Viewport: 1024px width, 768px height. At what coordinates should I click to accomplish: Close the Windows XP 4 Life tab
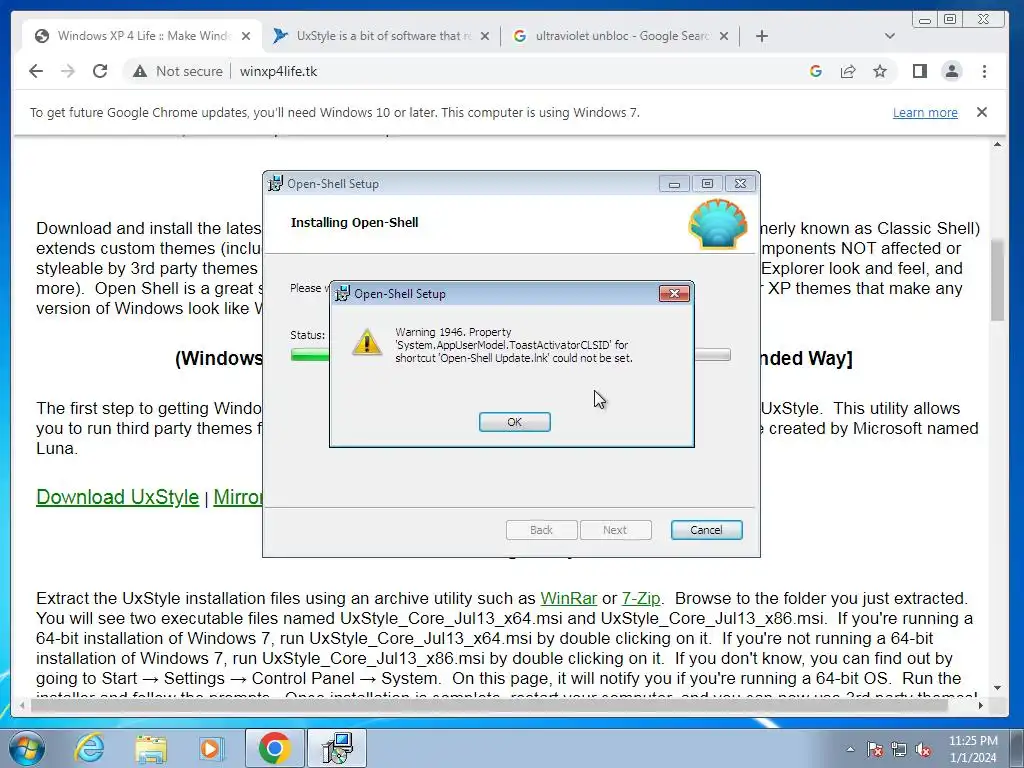click(x=246, y=36)
